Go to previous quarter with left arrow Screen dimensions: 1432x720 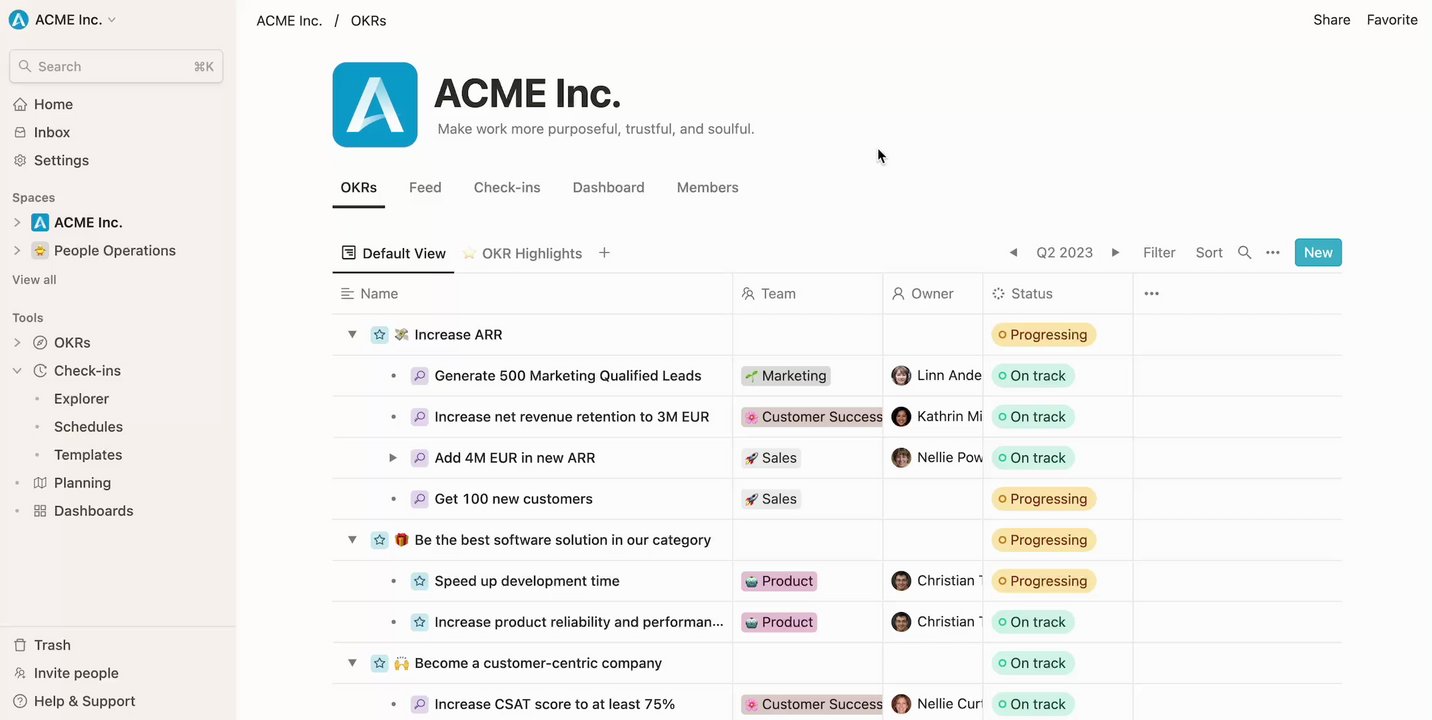[x=1013, y=253]
